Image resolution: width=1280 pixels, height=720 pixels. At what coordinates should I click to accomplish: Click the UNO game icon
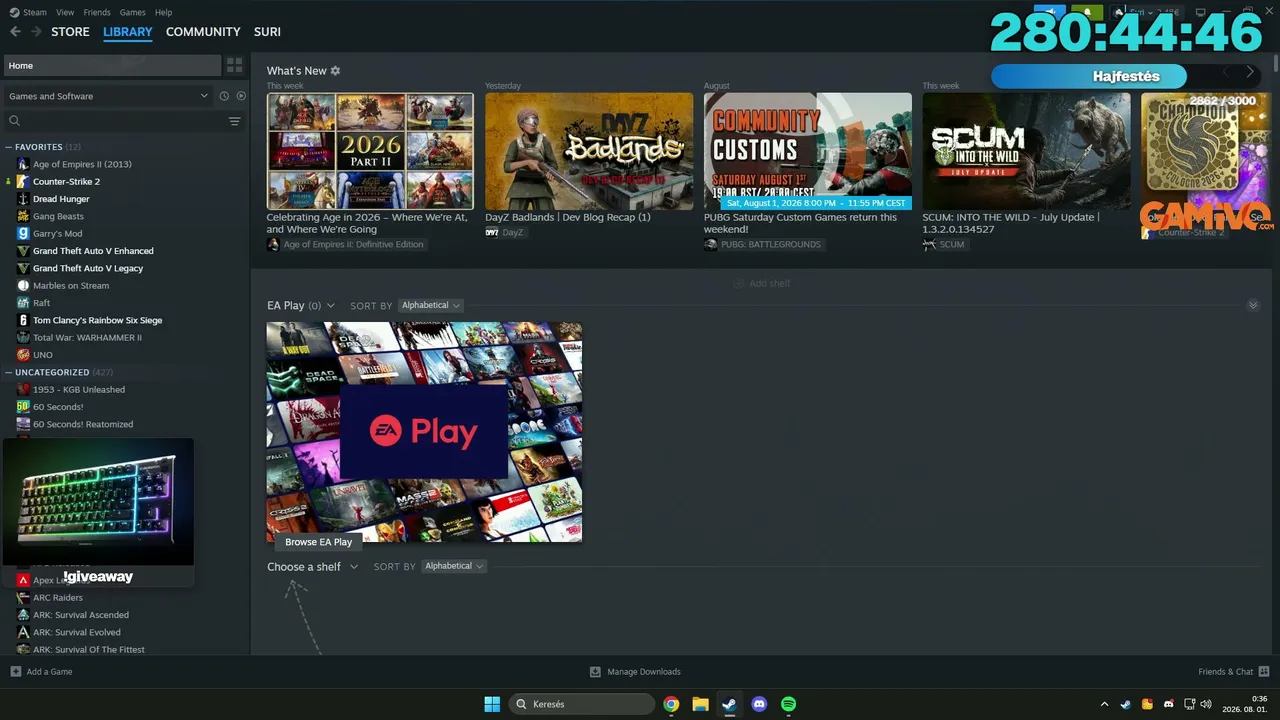click(23, 355)
